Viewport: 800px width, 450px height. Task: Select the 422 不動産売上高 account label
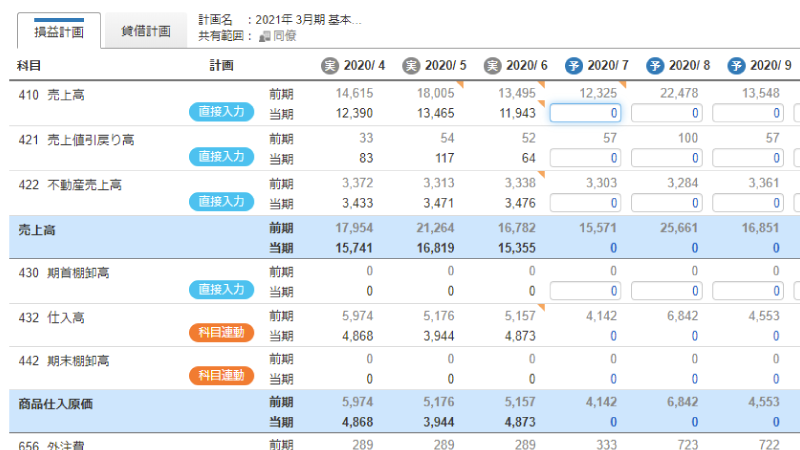coord(70,185)
